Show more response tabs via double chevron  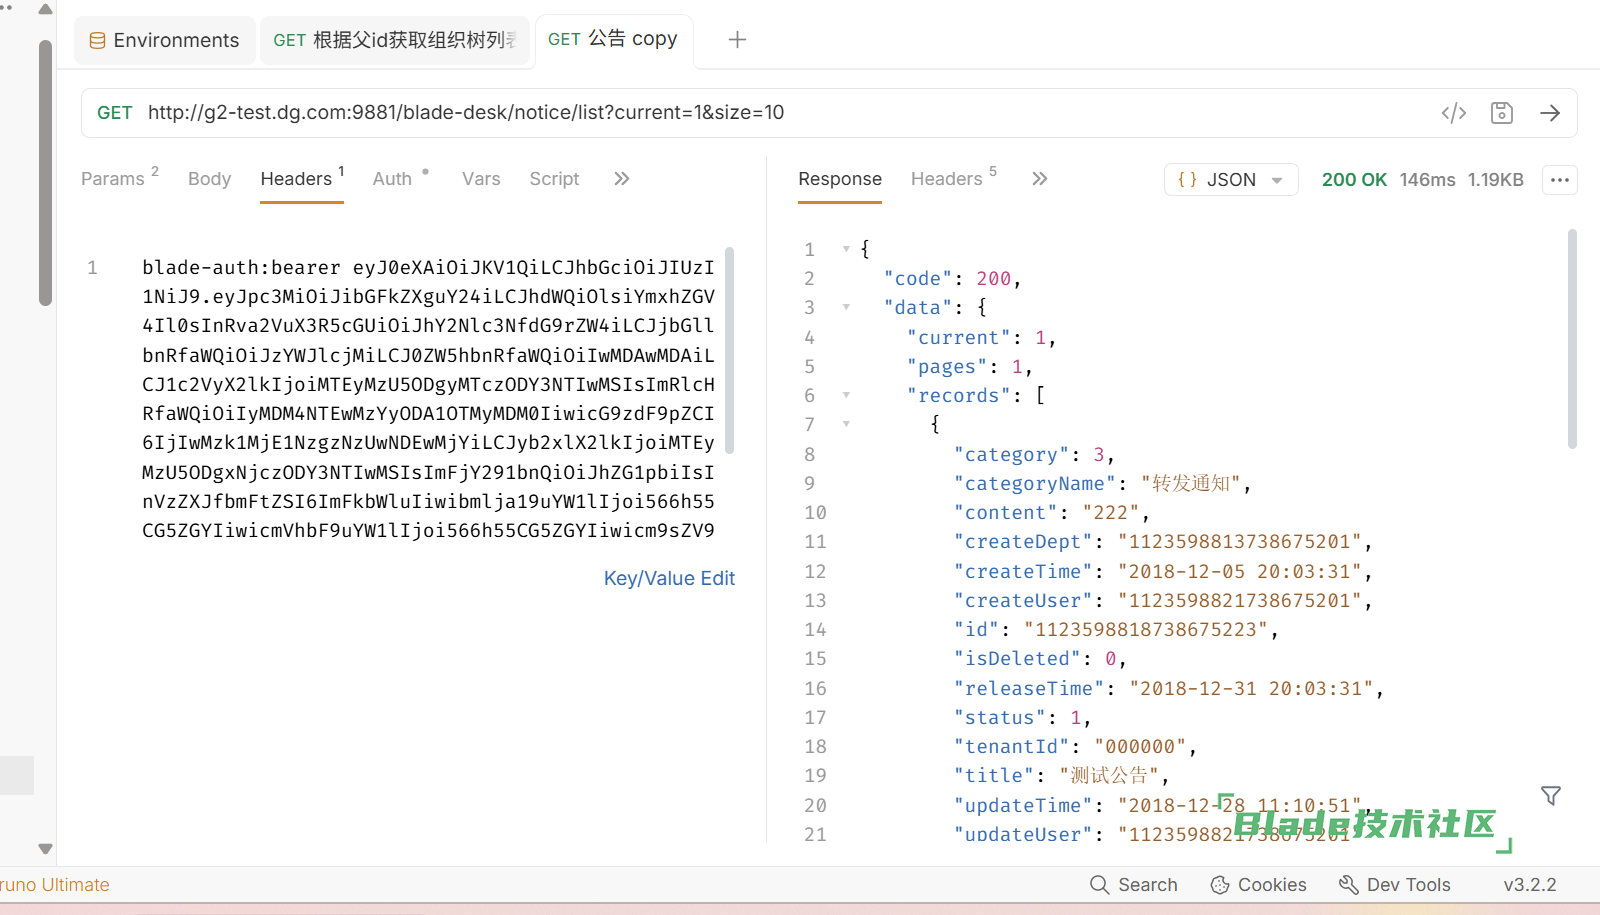click(1039, 179)
